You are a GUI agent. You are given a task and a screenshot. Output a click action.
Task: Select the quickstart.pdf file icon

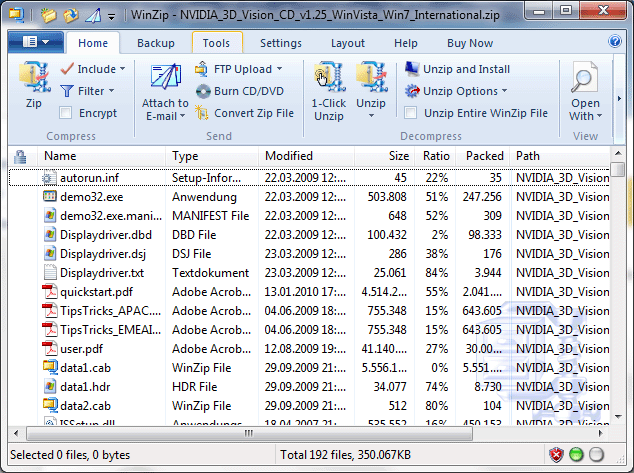(x=50, y=291)
